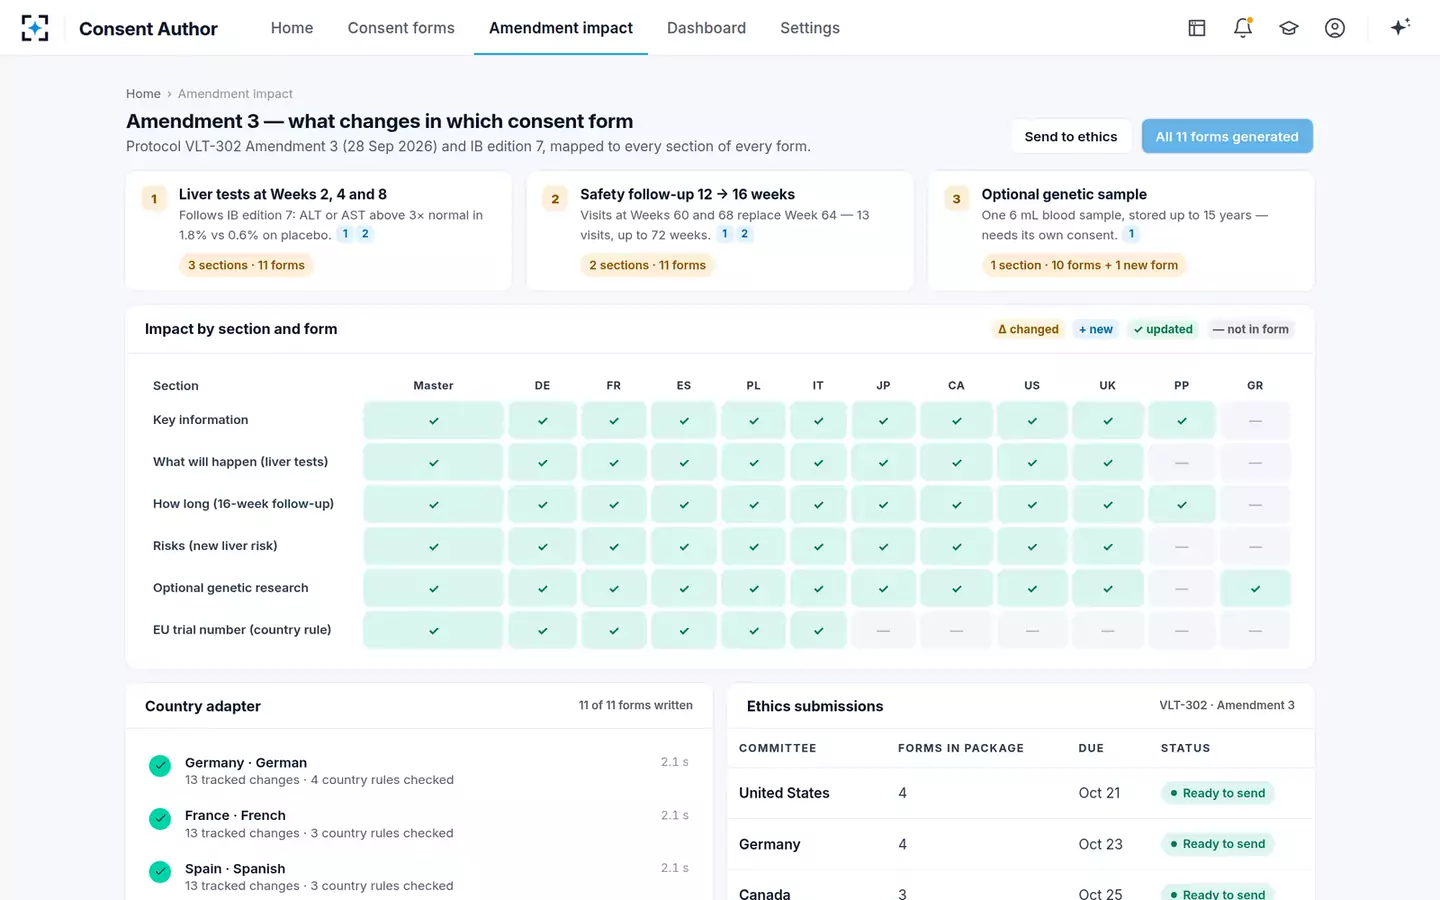Click the + new legend chip
The width and height of the screenshot is (1440, 900).
point(1096,329)
